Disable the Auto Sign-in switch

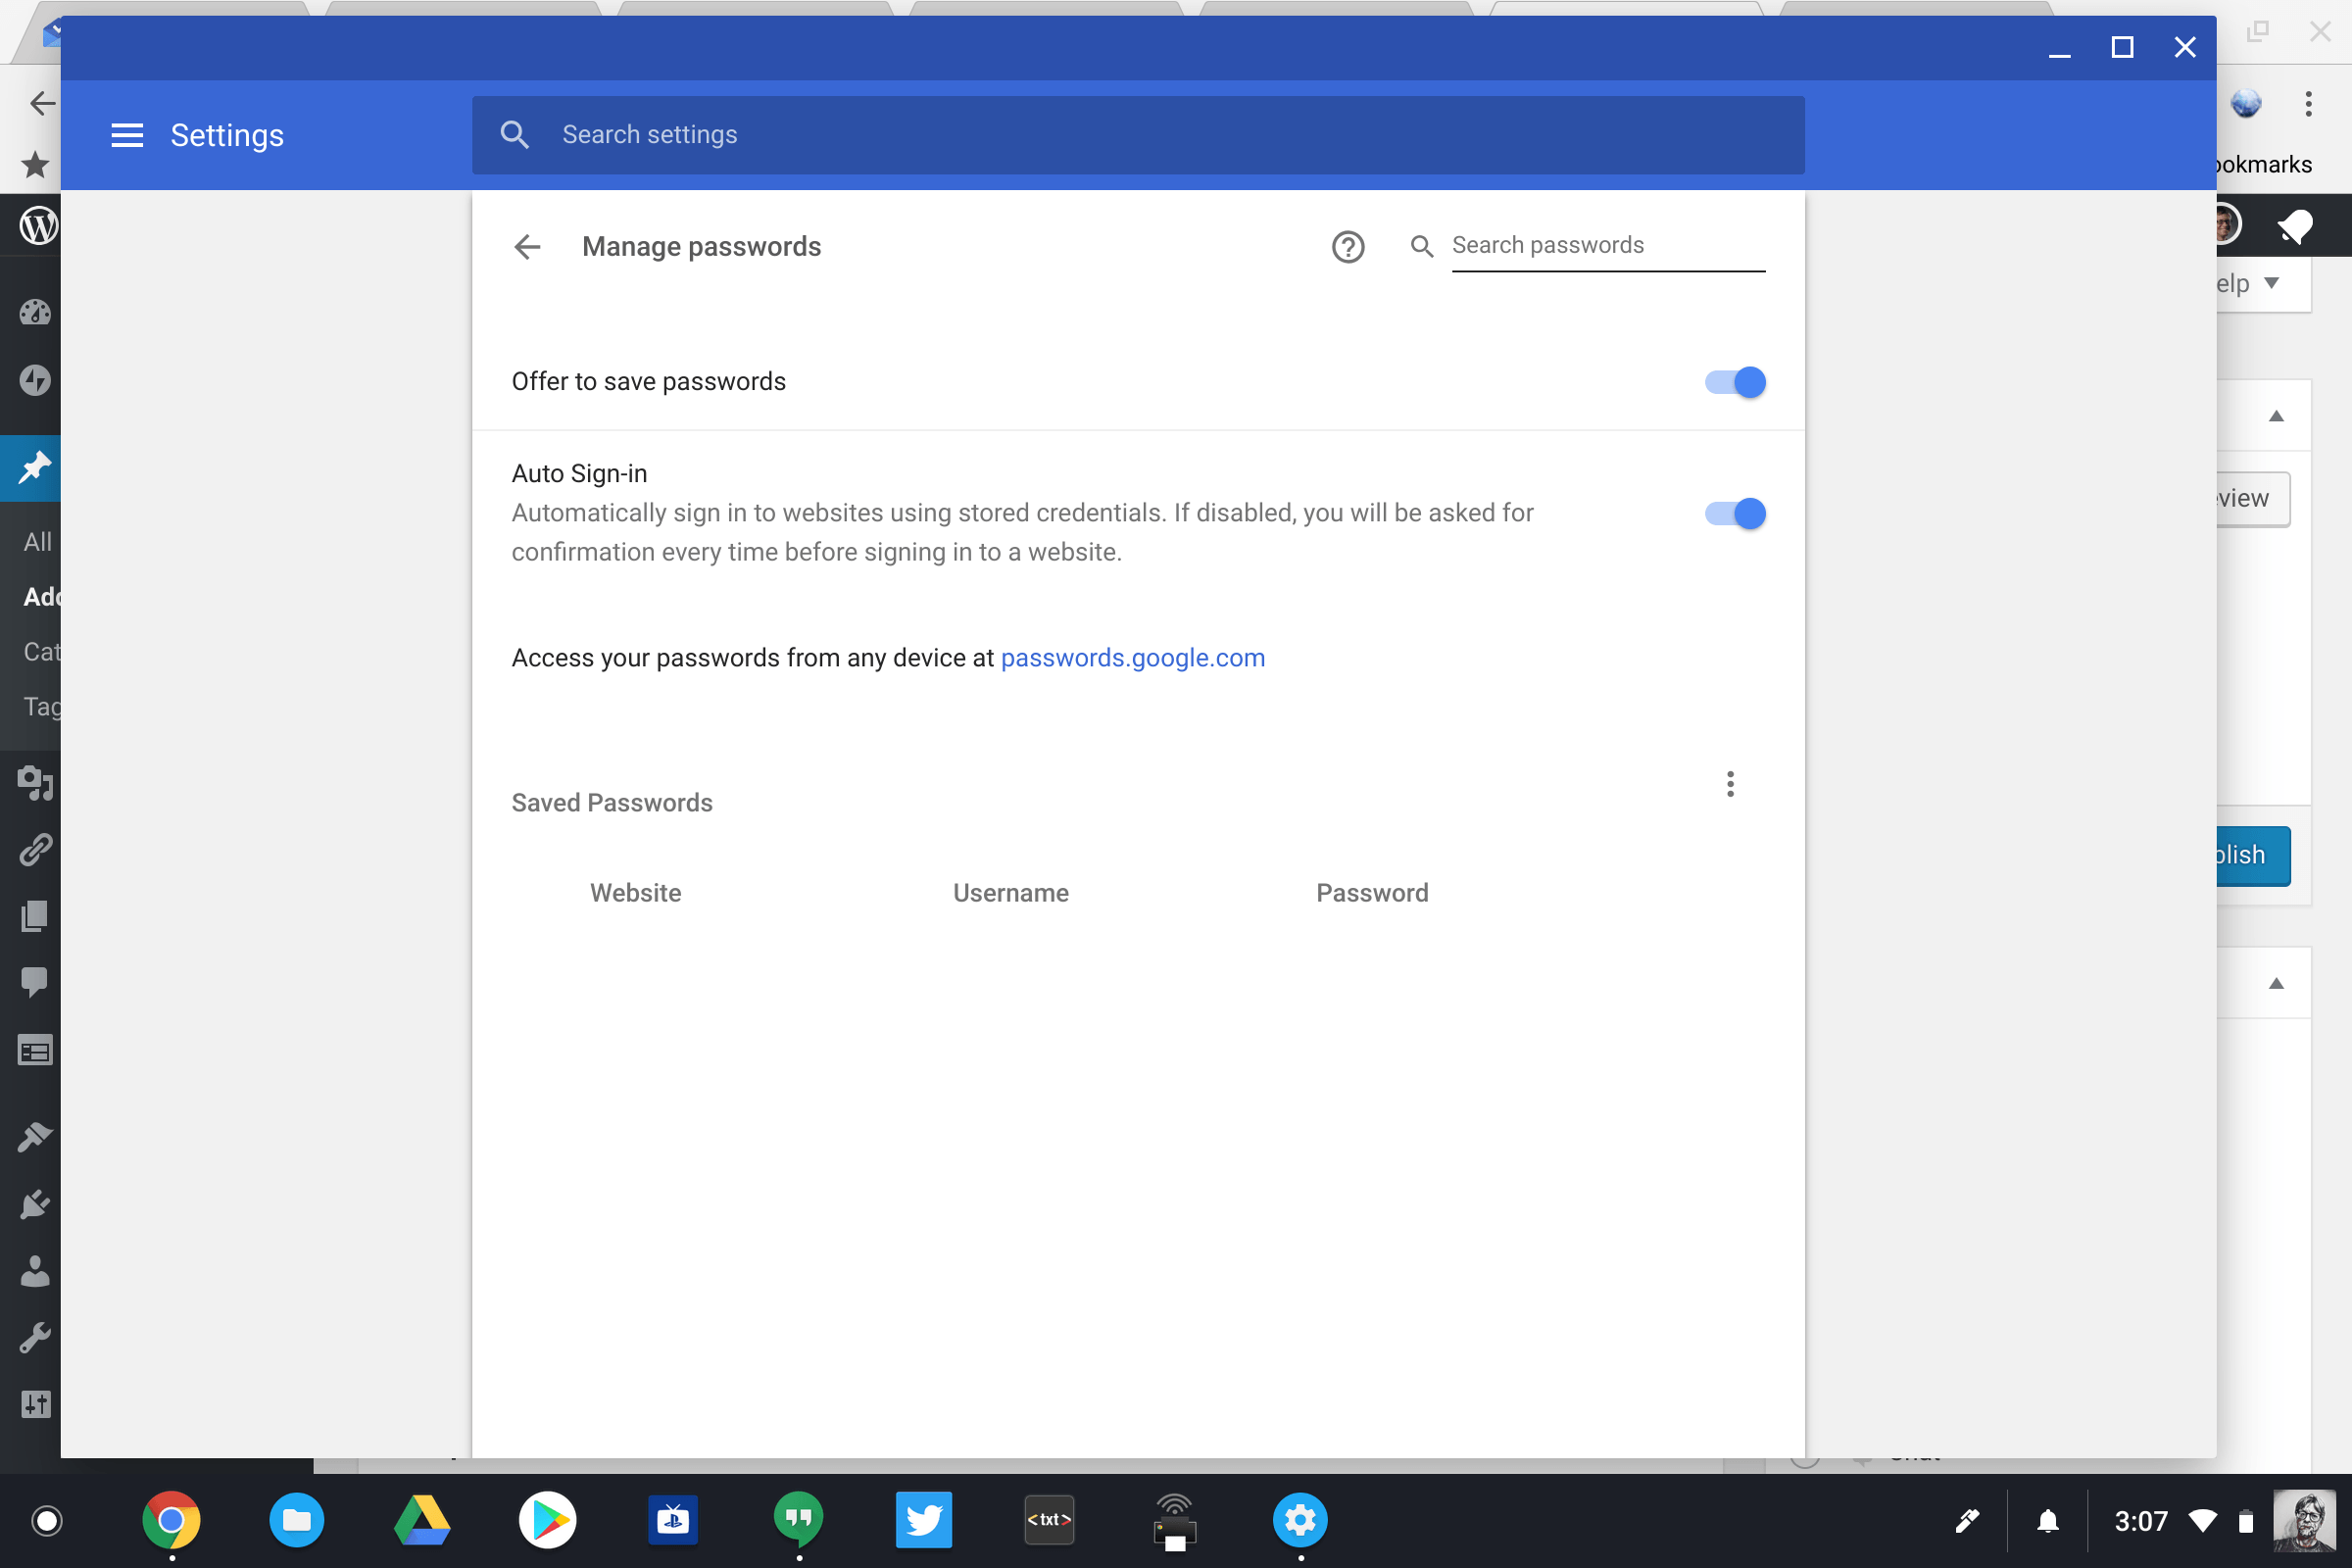pyautogui.click(x=1735, y=514)
